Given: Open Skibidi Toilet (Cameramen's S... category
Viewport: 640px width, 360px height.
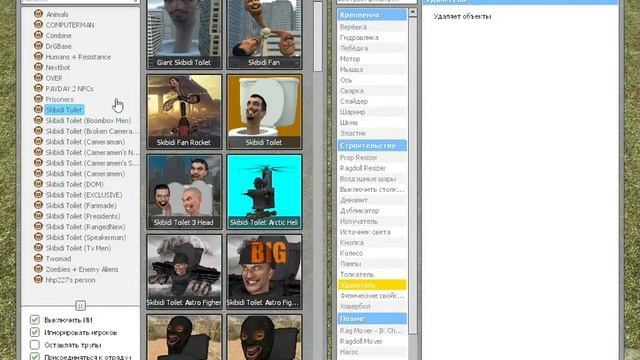Looking at the screenshot, I should click(x=92, y=163).
